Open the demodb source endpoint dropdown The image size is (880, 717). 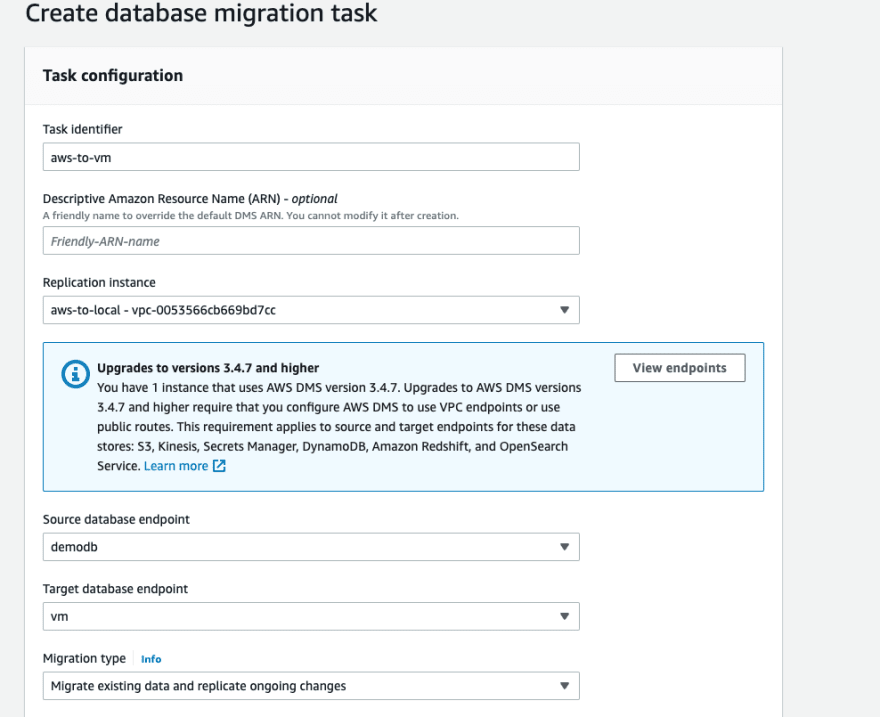pyautogui.click(x=311, y=546)
